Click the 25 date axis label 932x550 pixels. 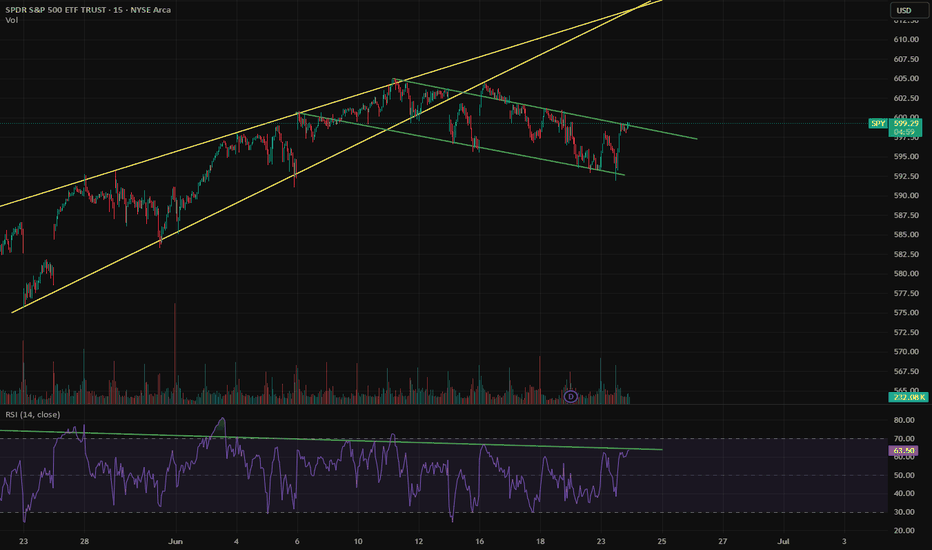pos(662,541)
